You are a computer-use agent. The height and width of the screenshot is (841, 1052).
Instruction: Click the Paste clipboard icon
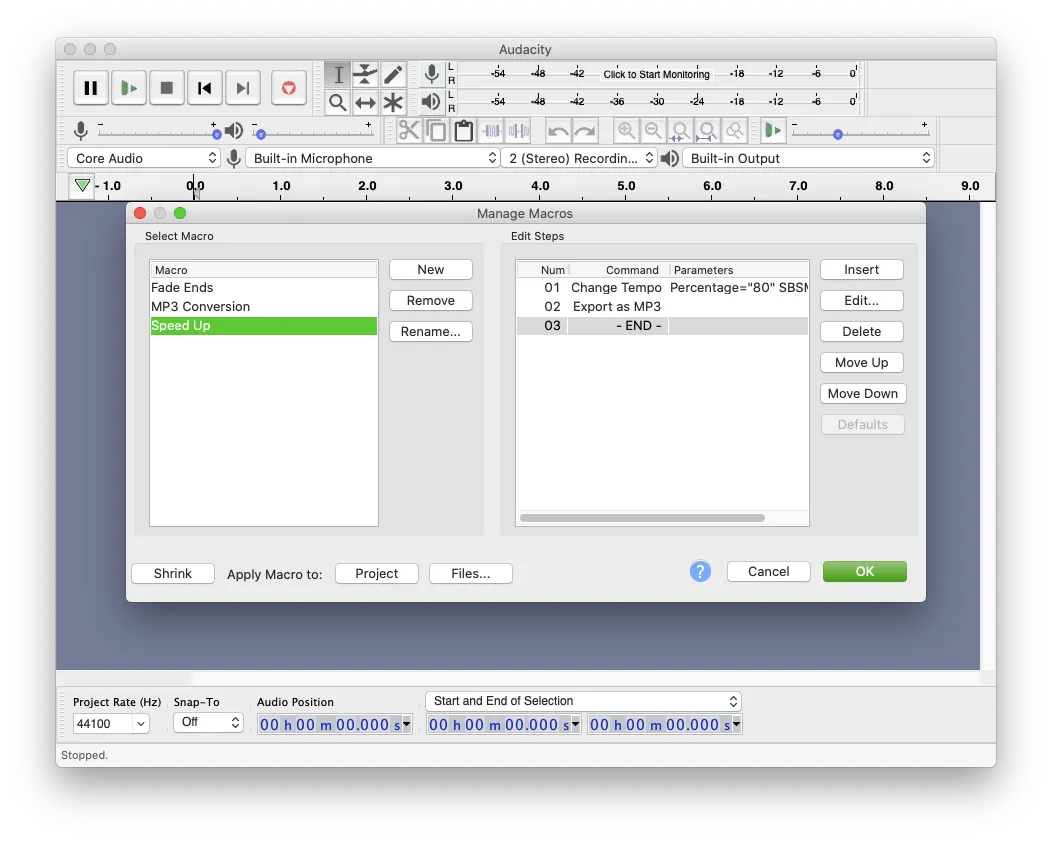[463, 131]
